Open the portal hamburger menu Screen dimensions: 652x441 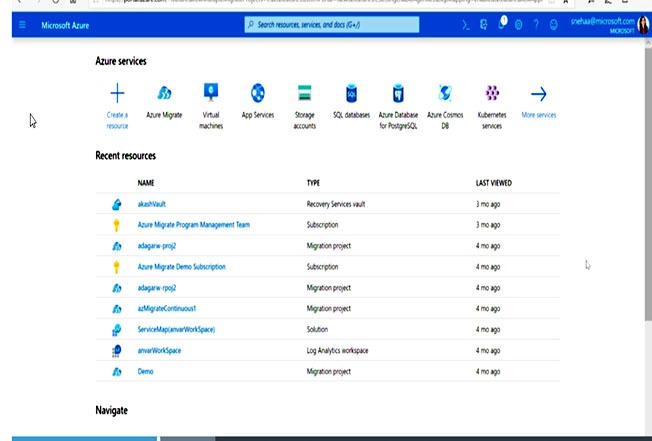point(22,25)
